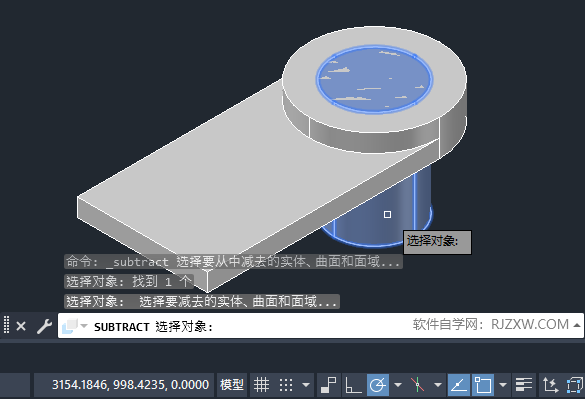Viewport: 585px width, 399px height.
Task: Select the blue cylinder top face
Action: (x=374, y=80)
